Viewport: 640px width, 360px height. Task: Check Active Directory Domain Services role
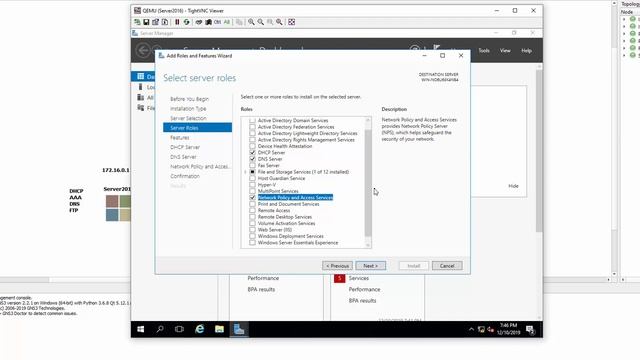[252, 120]
